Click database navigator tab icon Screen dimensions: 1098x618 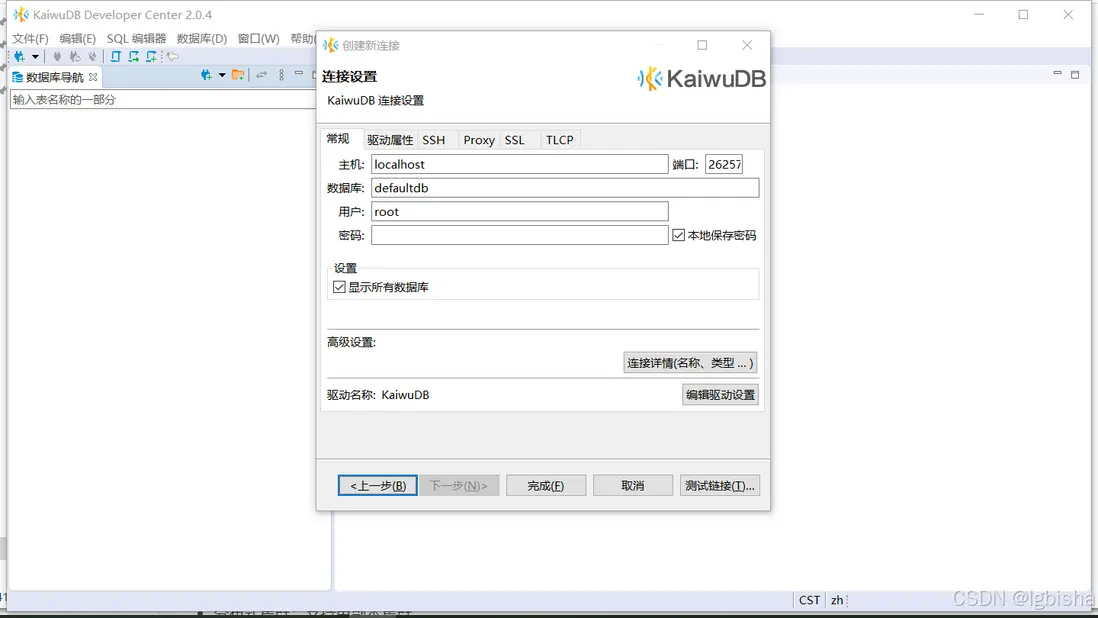point(18,77)
